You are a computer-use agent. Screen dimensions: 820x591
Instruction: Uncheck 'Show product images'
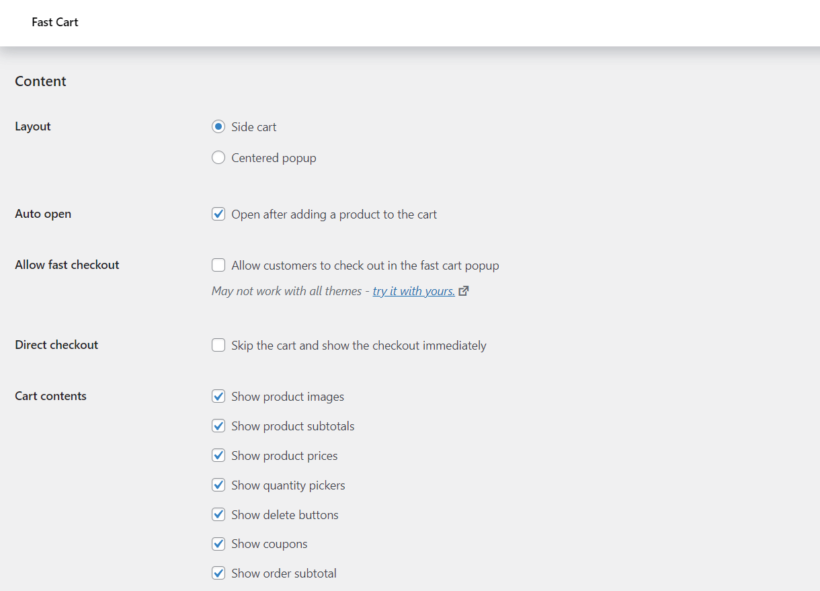point(218,396)
